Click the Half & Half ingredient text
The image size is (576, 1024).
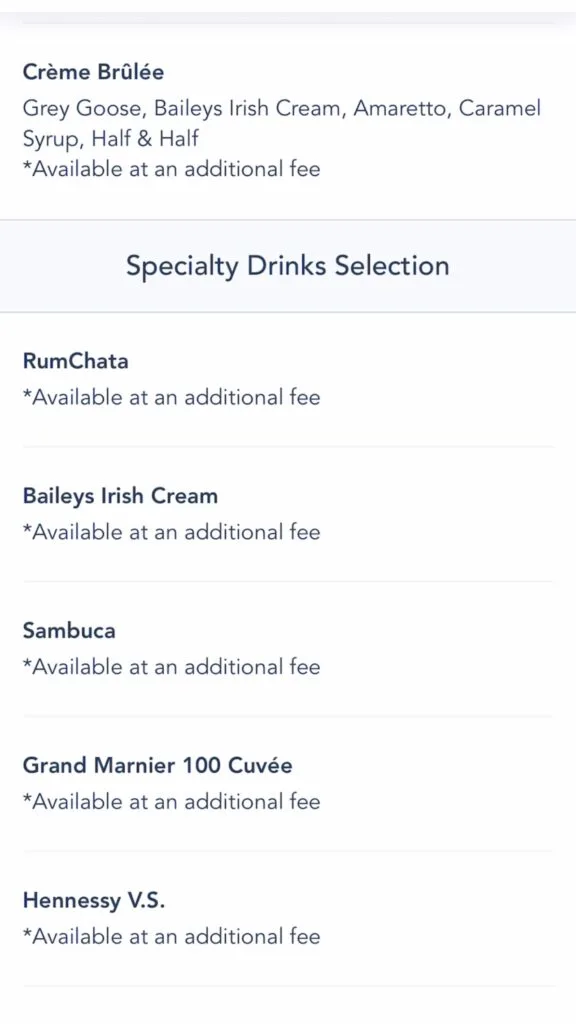tap(145, 138)
